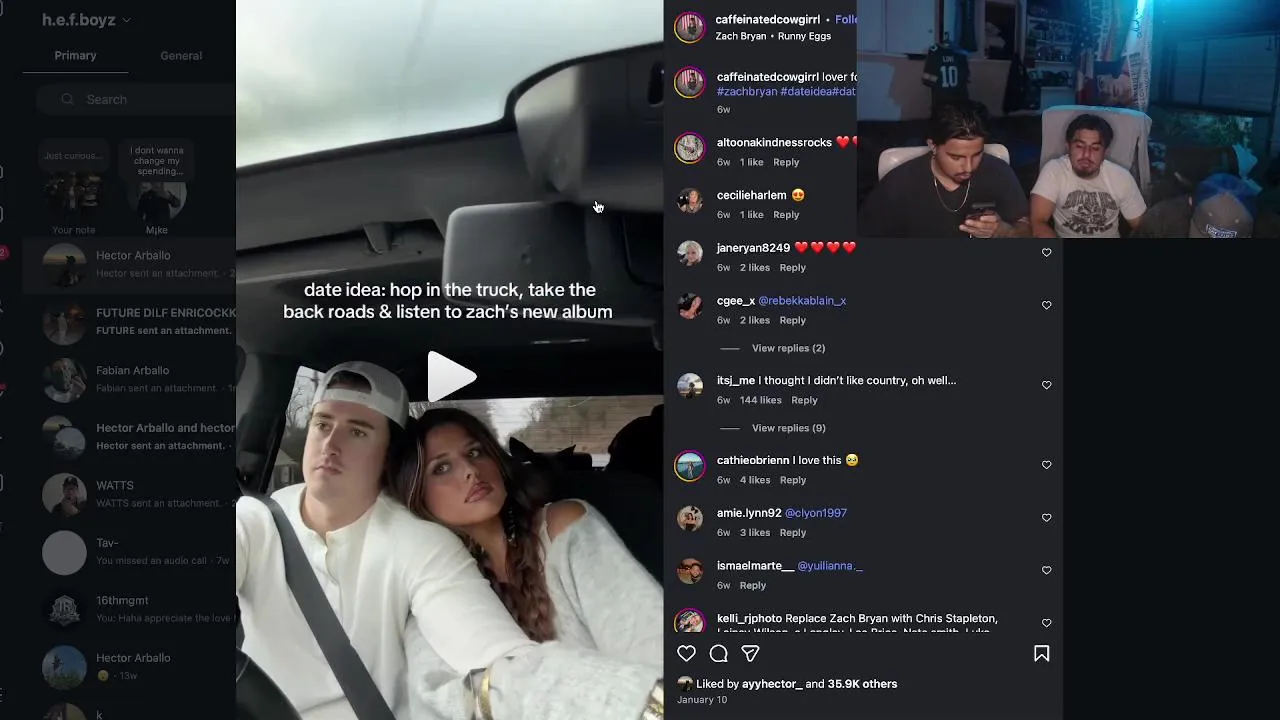Image resolution: width=1280 pixels, height=720 pixels.
Task: Open caffeinatedcowgirrl profile avatar in header
Action: 689,27
